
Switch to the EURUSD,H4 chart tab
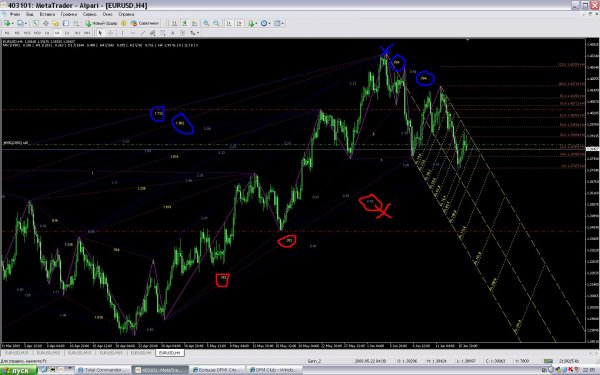tap(170, 353)
